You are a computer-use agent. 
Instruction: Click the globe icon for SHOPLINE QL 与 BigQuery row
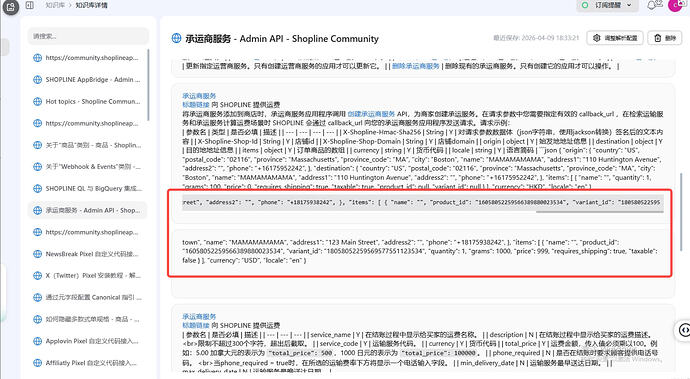coord(37,188)
